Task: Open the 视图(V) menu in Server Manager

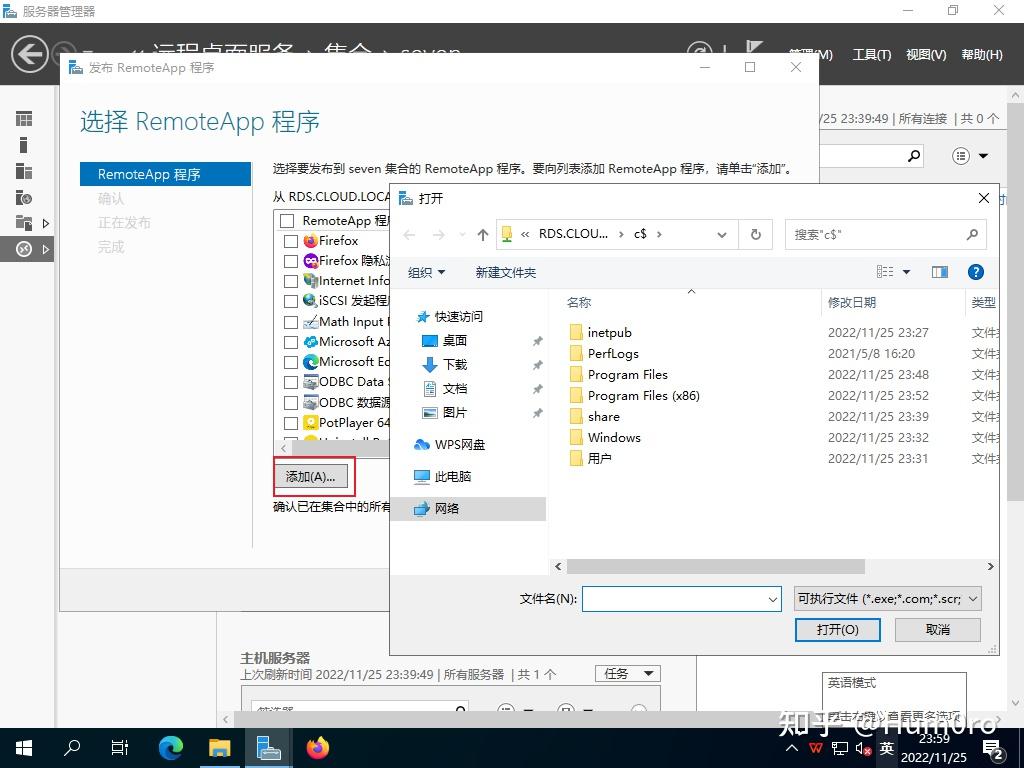Action: click(x=925, y=54)
